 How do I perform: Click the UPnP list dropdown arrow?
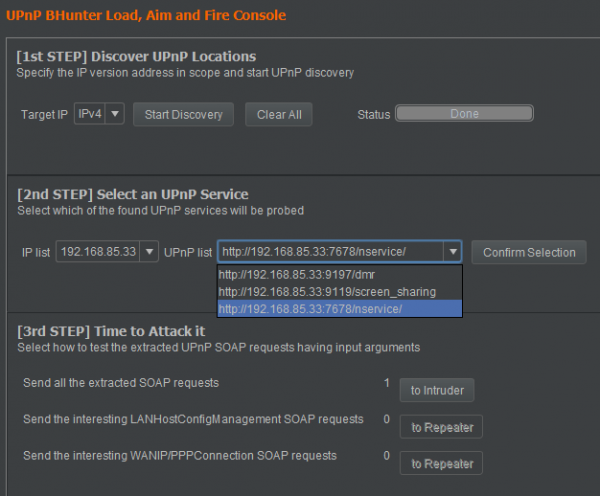point(453,252)
